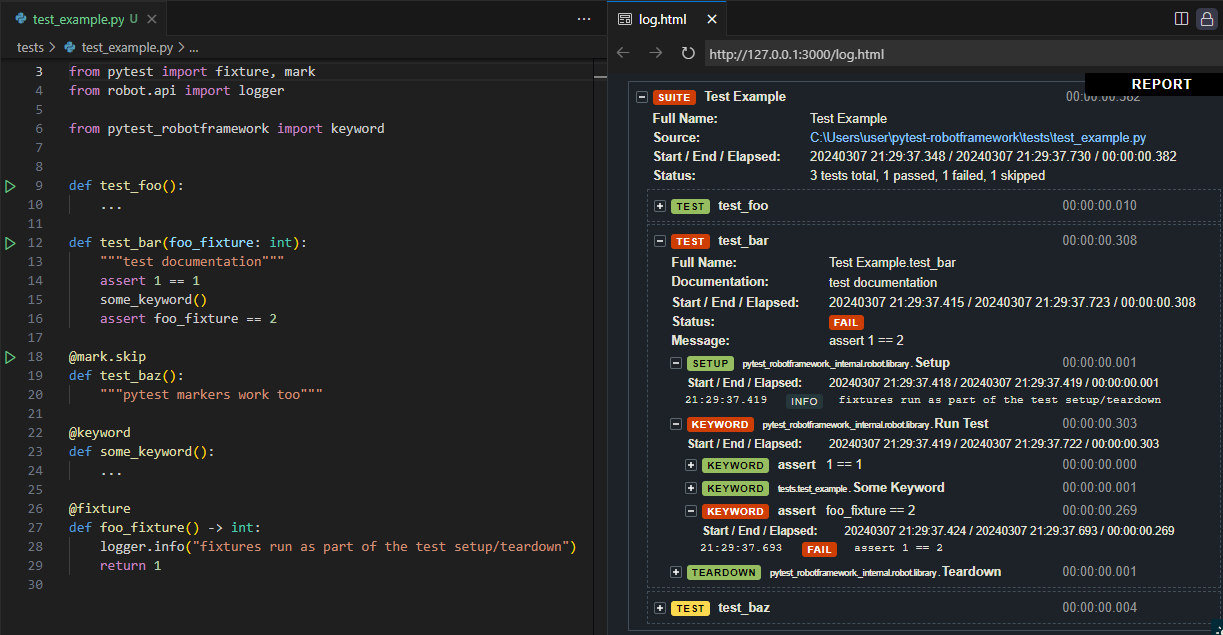Expand the test_baz test entry
This screenshot has width=1223, height=635.
pos(660,608)
